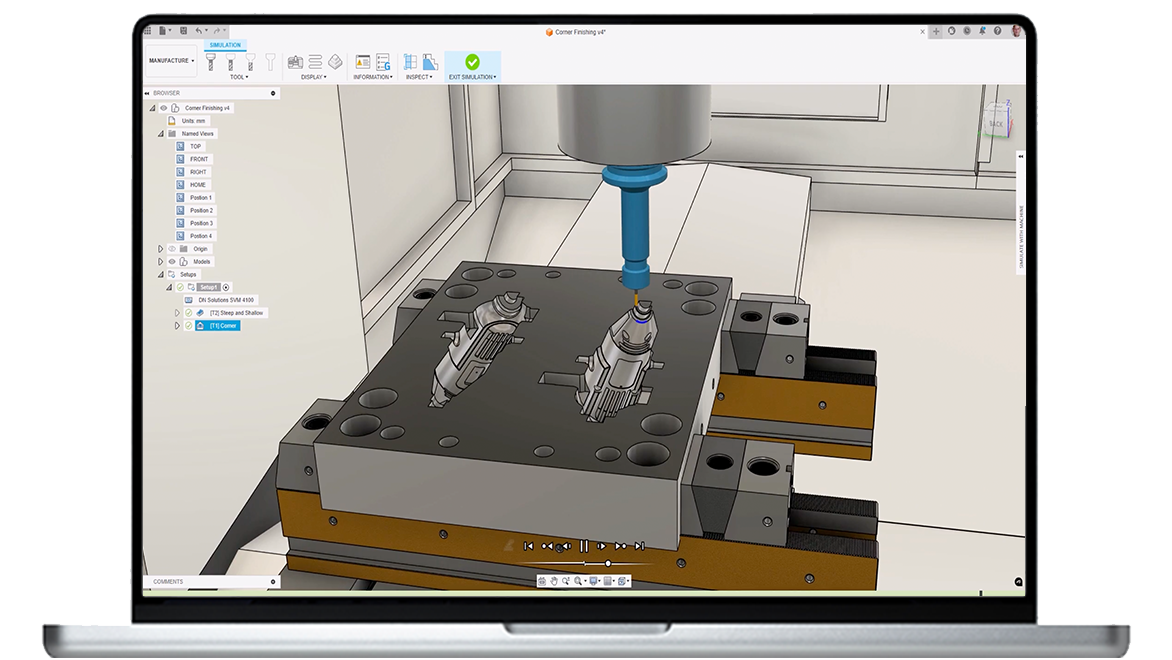Click the stock display icon
The height and width of the screenshot is (660, 1172).
tap(336, 62)
